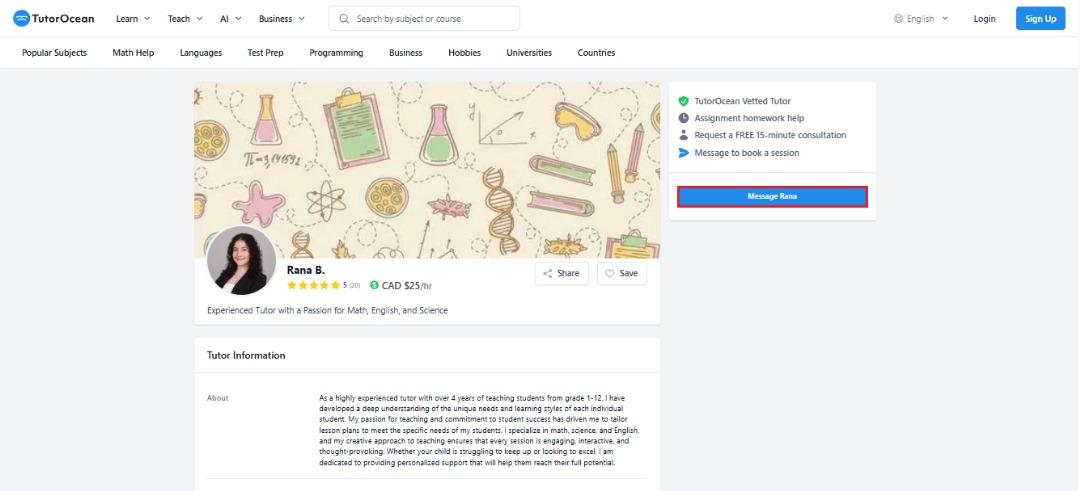The width and height of the screenshot is (1080, 491).
Task: Click the five-star rating for Rana B.
Action: (x=313, y=285)
